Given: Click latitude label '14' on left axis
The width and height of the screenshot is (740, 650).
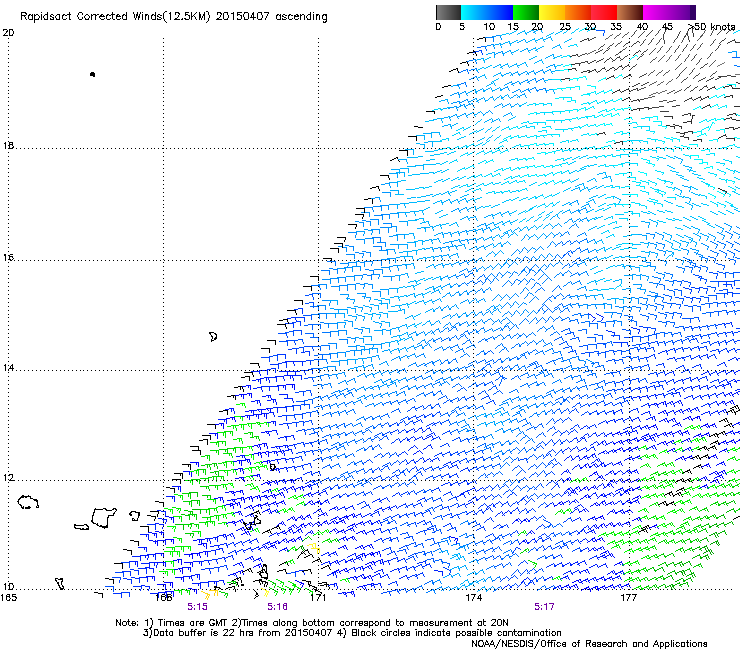Looking at the screenshot, I should pos(8,367).
